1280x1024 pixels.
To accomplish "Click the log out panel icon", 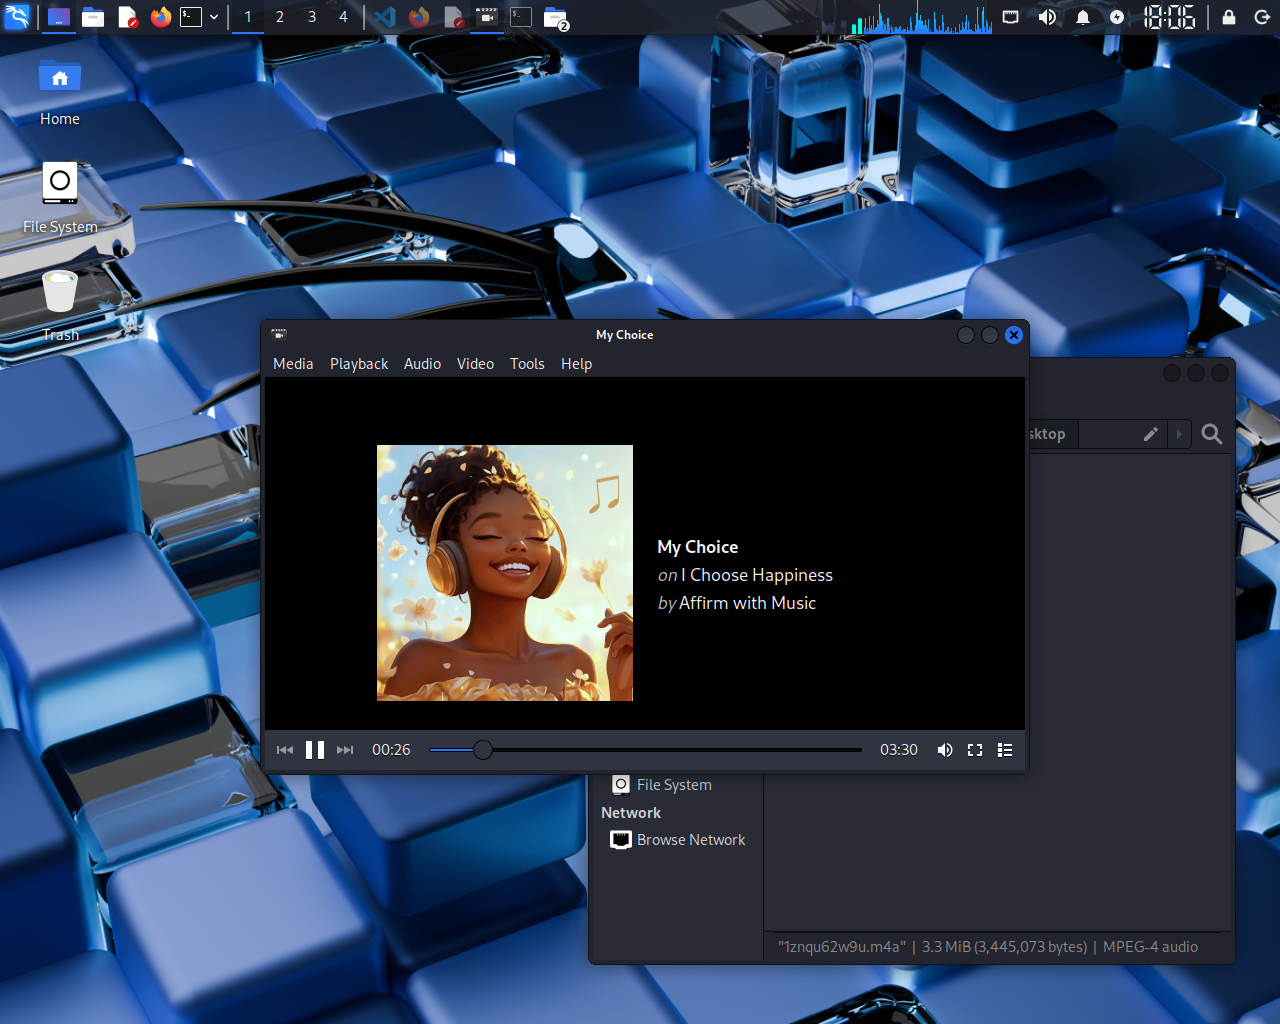I will pos(1262,17).
